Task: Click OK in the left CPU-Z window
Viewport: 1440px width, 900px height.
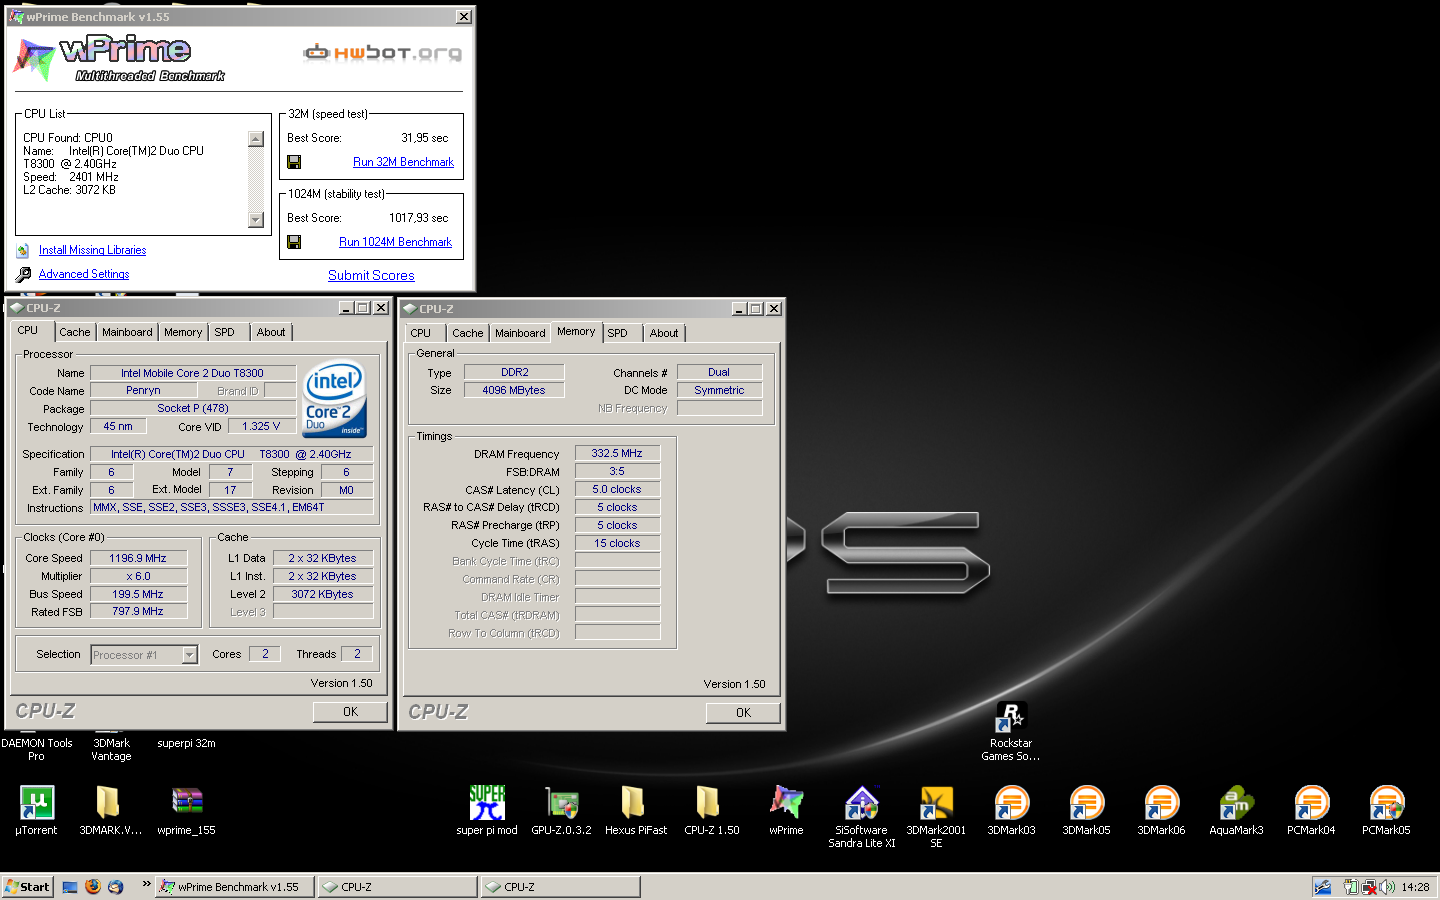Action: point(350,712)
